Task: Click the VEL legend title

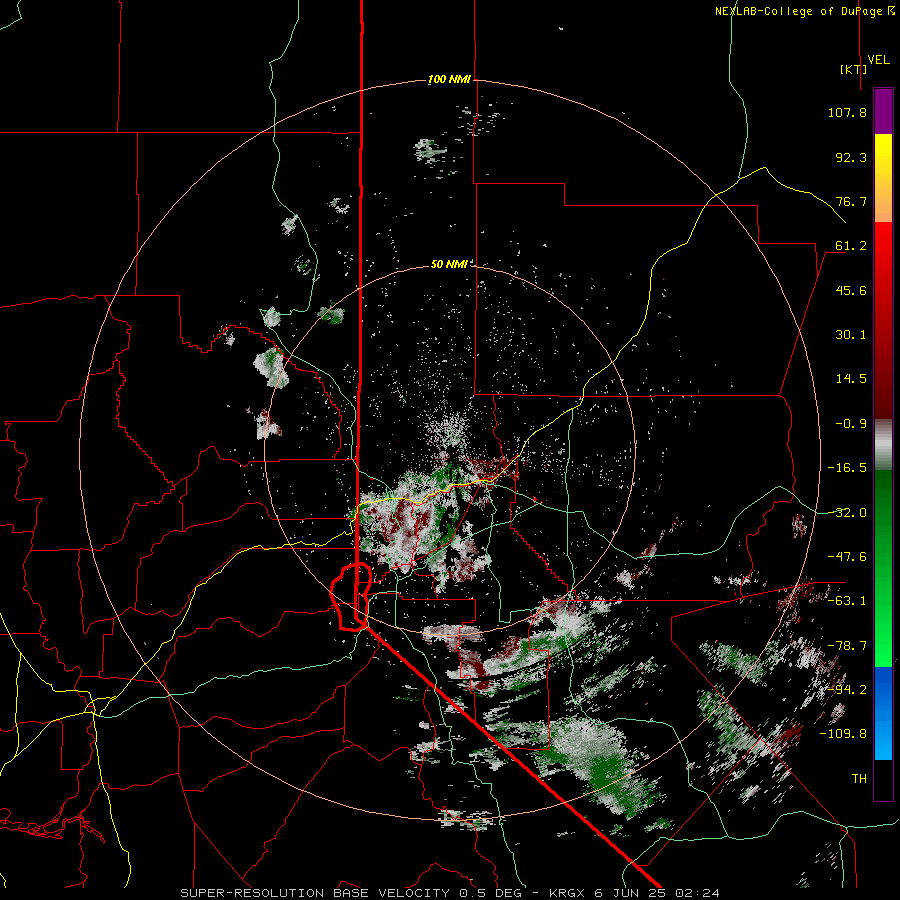Action: (x=878, y=60)
